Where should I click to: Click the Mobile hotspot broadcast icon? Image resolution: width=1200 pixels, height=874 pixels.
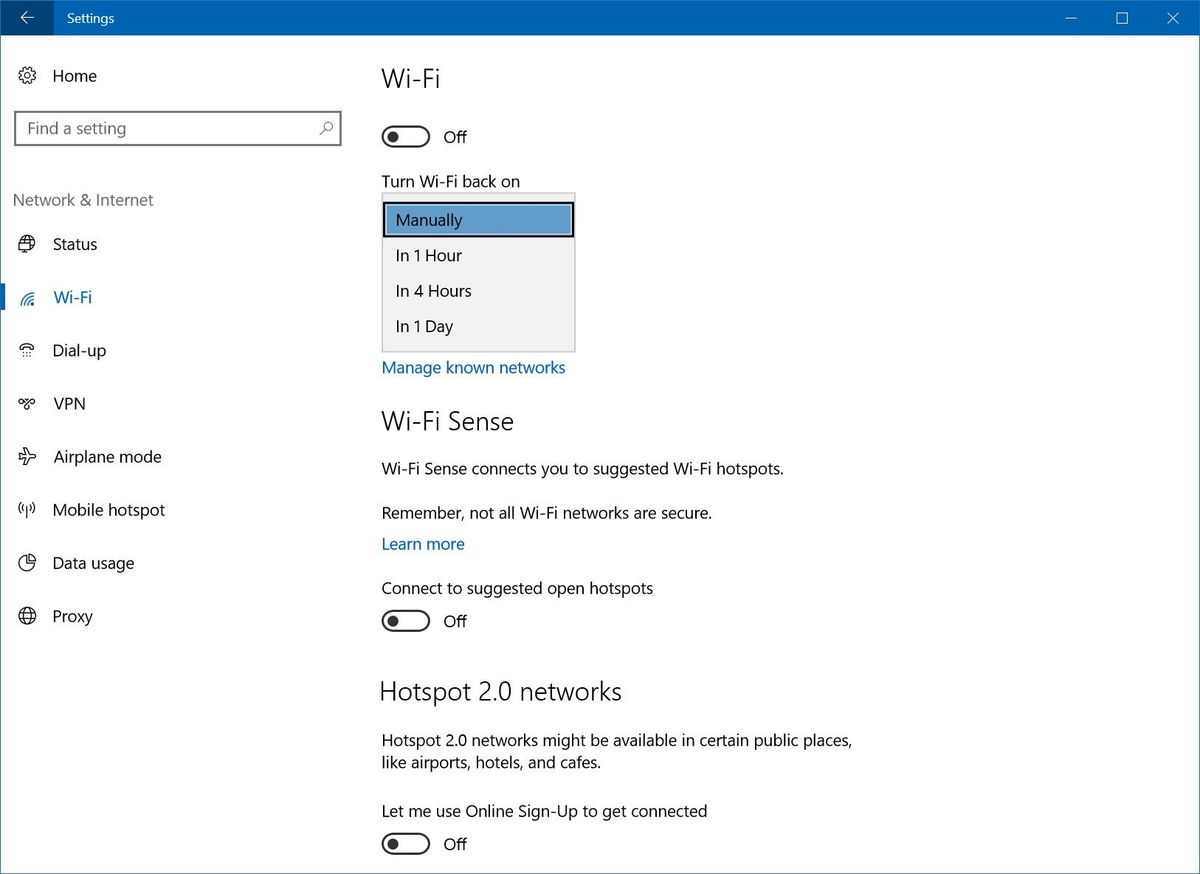25,510
